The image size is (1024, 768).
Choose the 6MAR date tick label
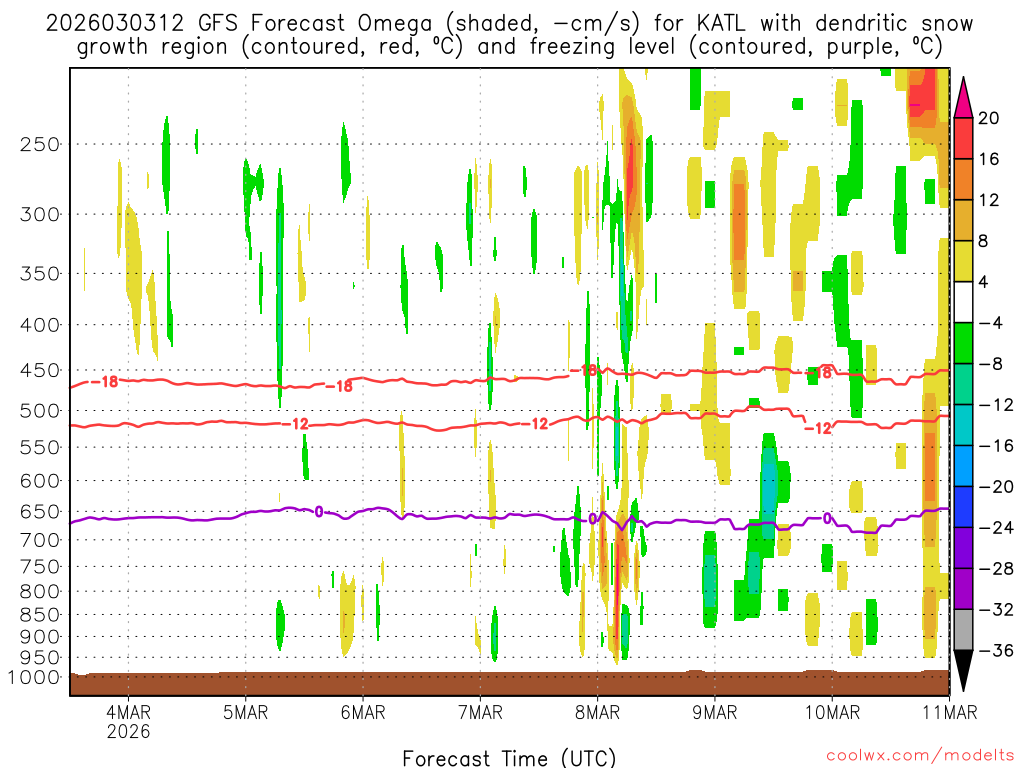[x=363, y=712]
